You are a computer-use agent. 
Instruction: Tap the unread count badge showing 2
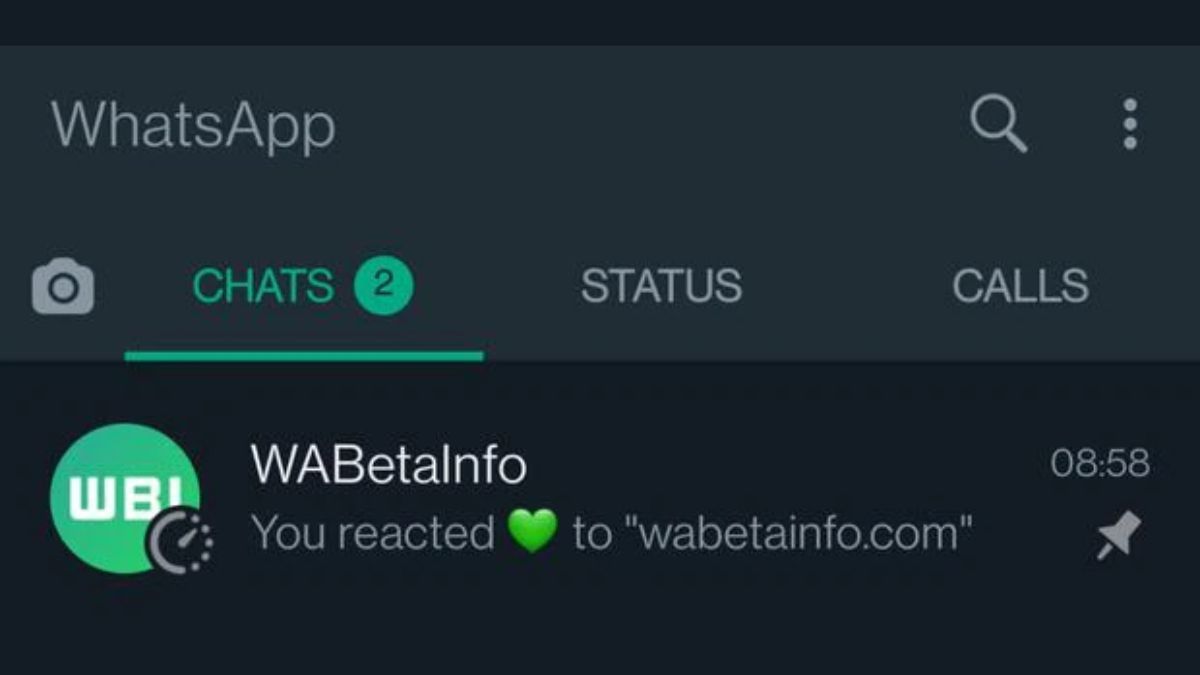pos(383,287)
